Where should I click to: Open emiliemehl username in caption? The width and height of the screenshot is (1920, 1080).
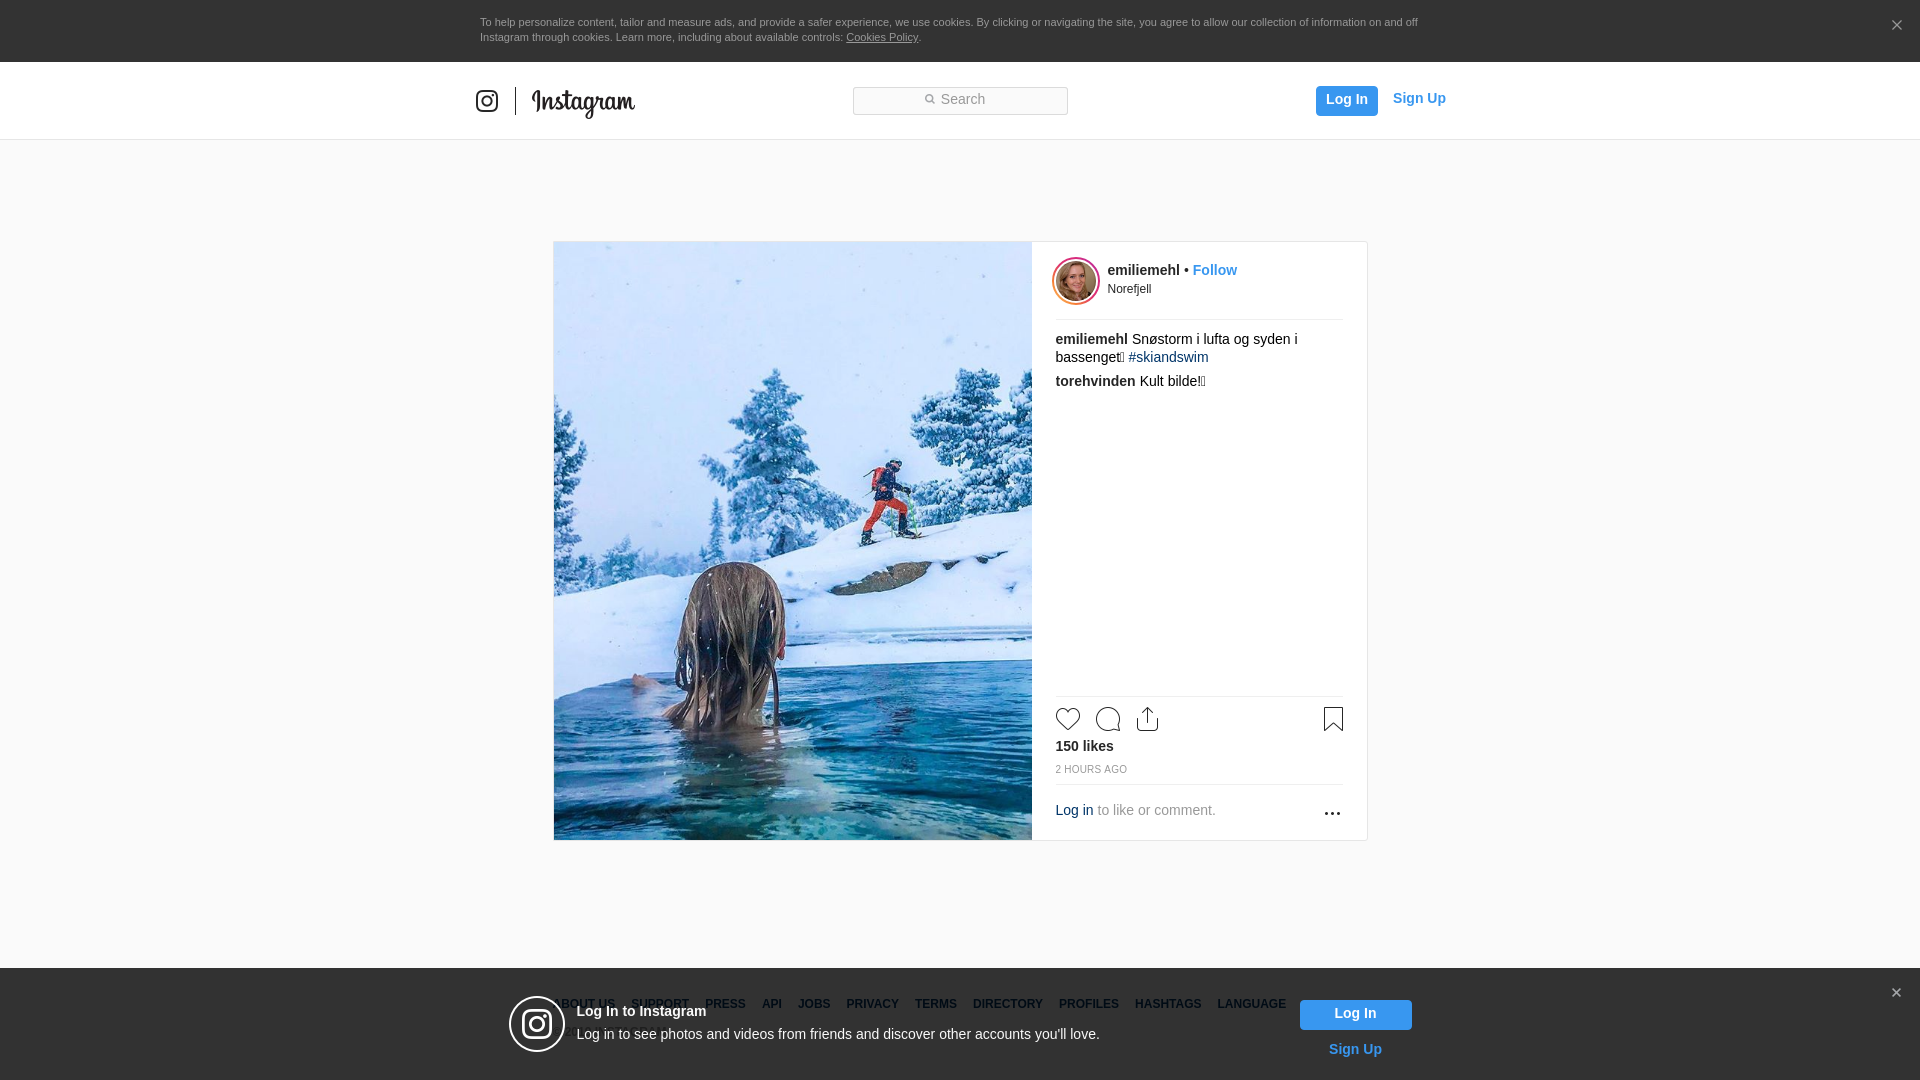click(1091, 339)
